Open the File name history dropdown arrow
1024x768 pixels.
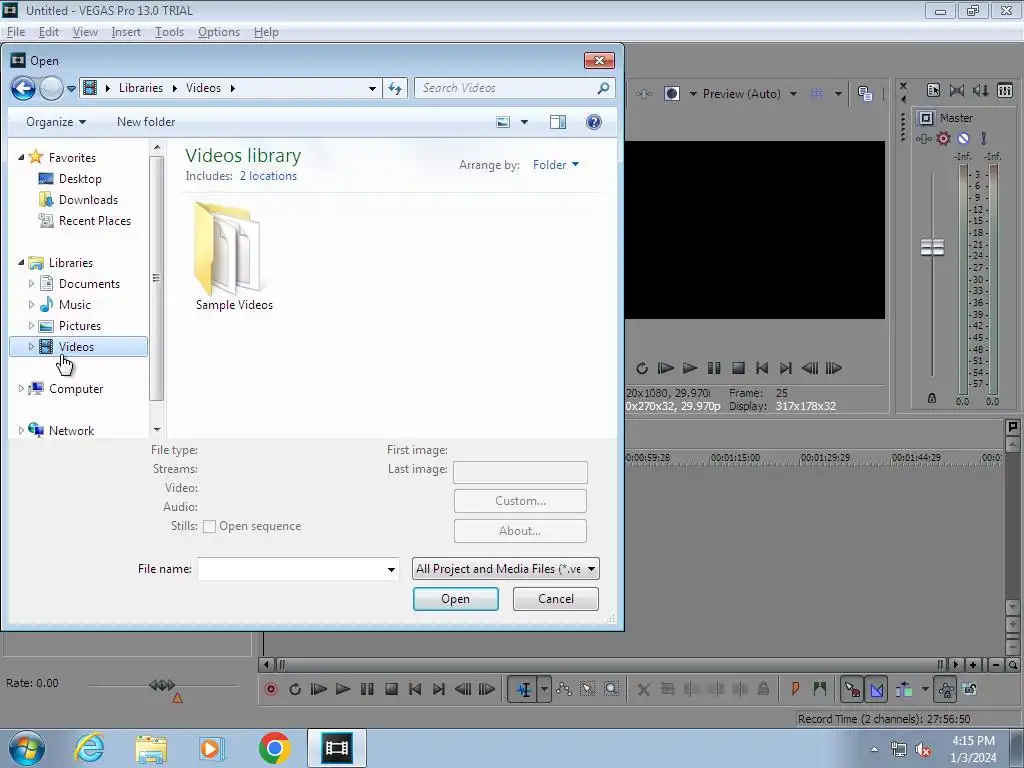coord(391,569)
